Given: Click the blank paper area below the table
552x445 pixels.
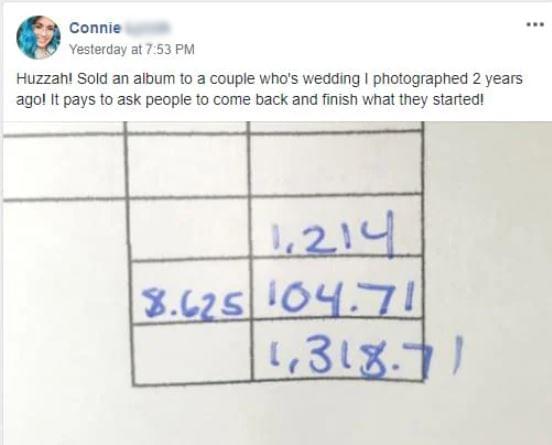Looking at the screenshot, I should point(277,415).
